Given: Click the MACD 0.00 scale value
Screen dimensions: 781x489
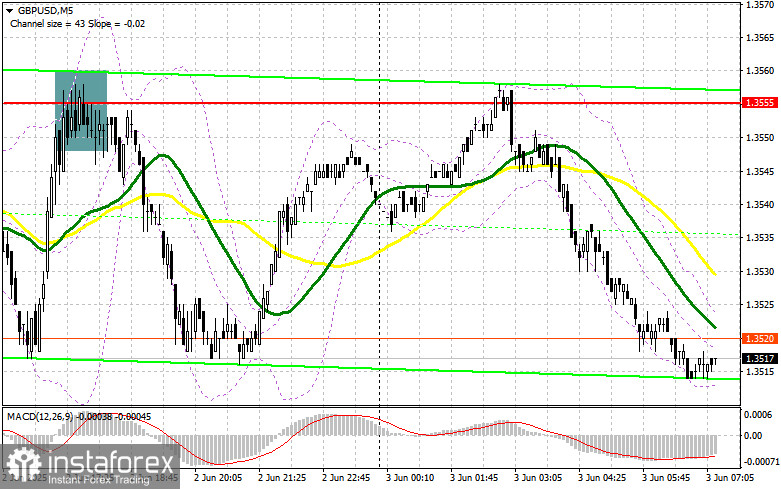Looking at the screenshot, I should pos(753,435).
